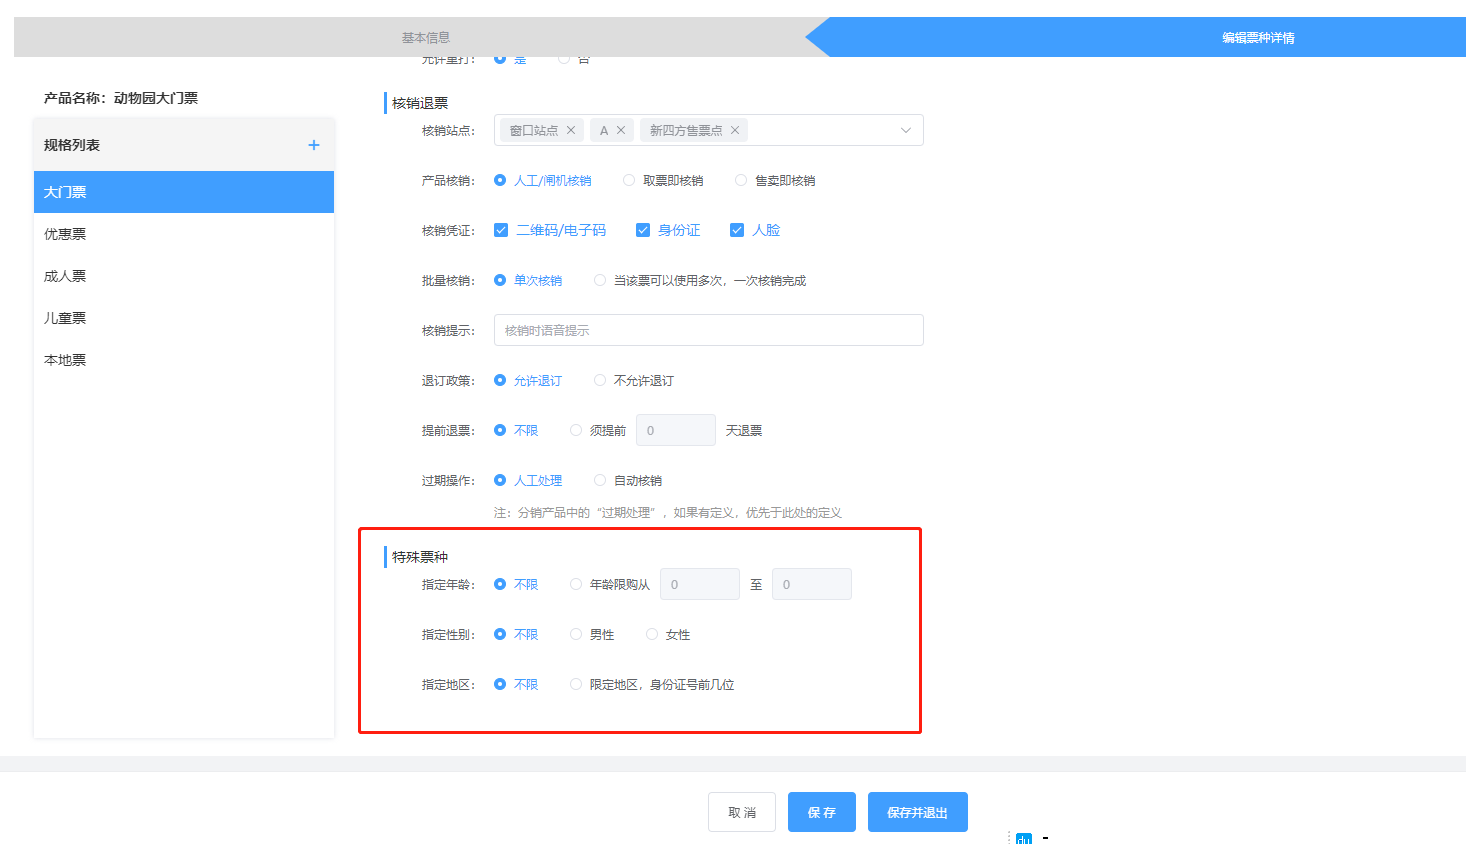Select 自动核销 for expiry handling
This screenshot has height=844, width=1466.
(600, 481)
